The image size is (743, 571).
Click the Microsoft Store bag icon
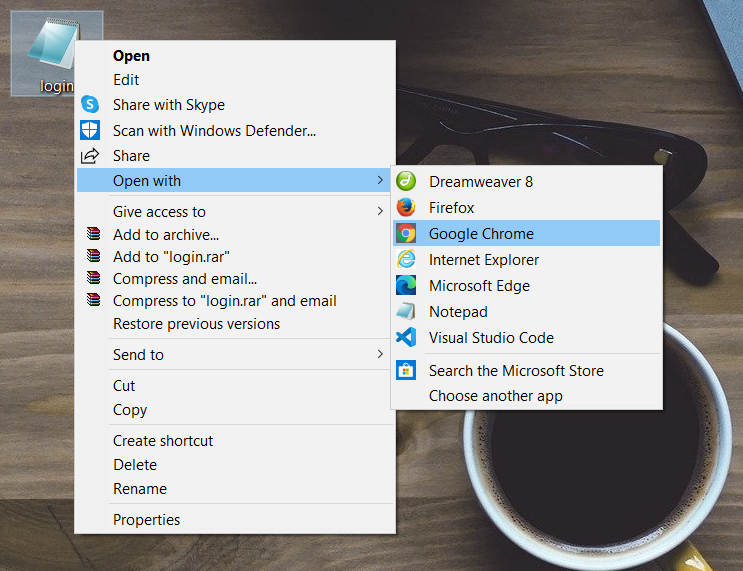coord(406,370)
